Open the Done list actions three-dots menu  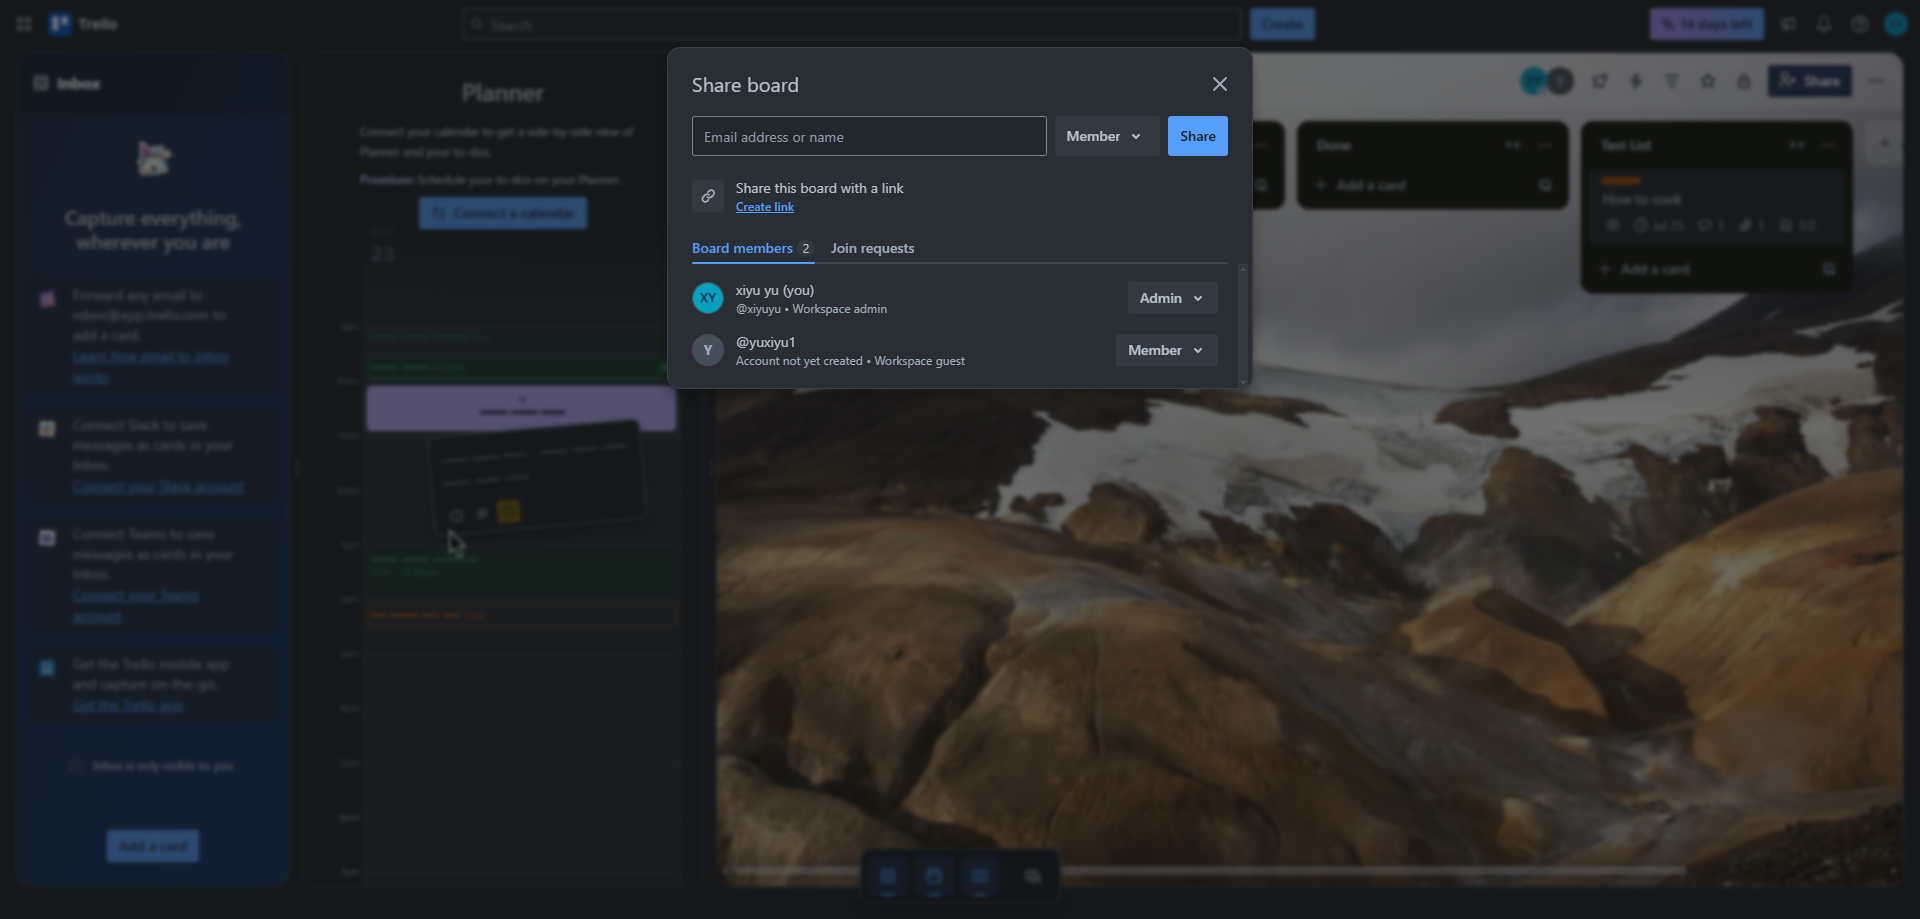[x=1545, y=145]
